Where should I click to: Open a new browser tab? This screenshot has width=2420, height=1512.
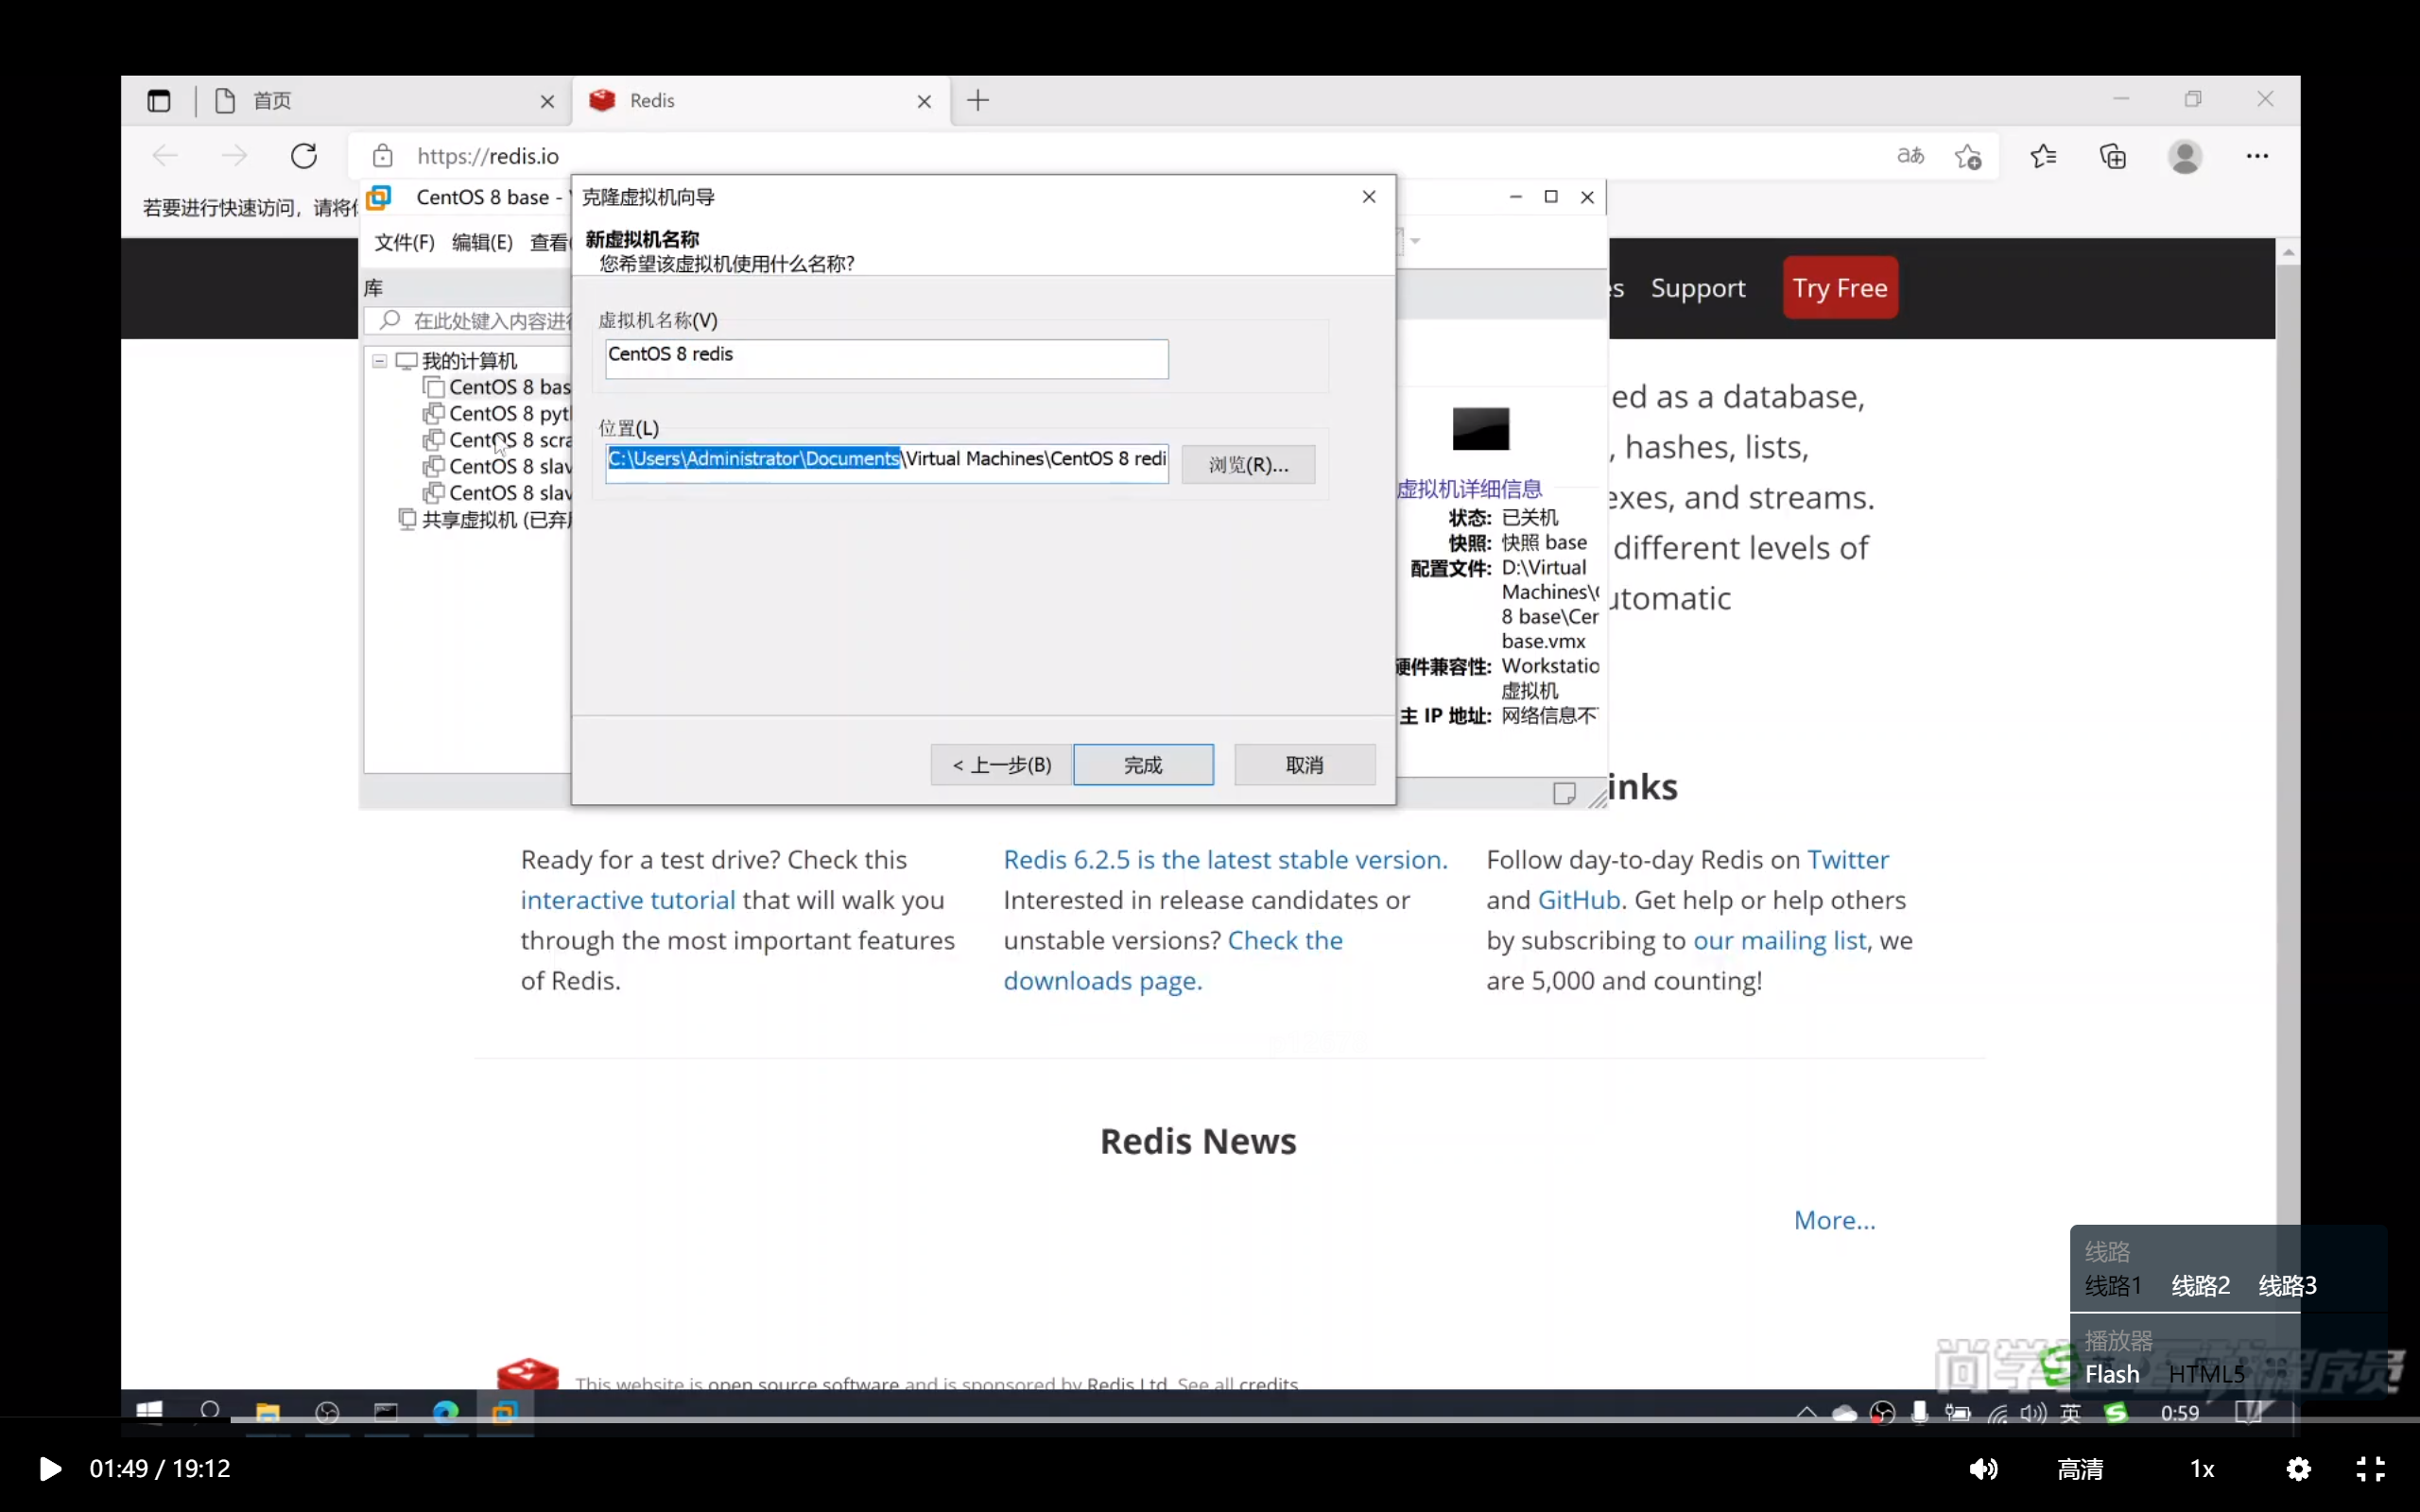978,100
